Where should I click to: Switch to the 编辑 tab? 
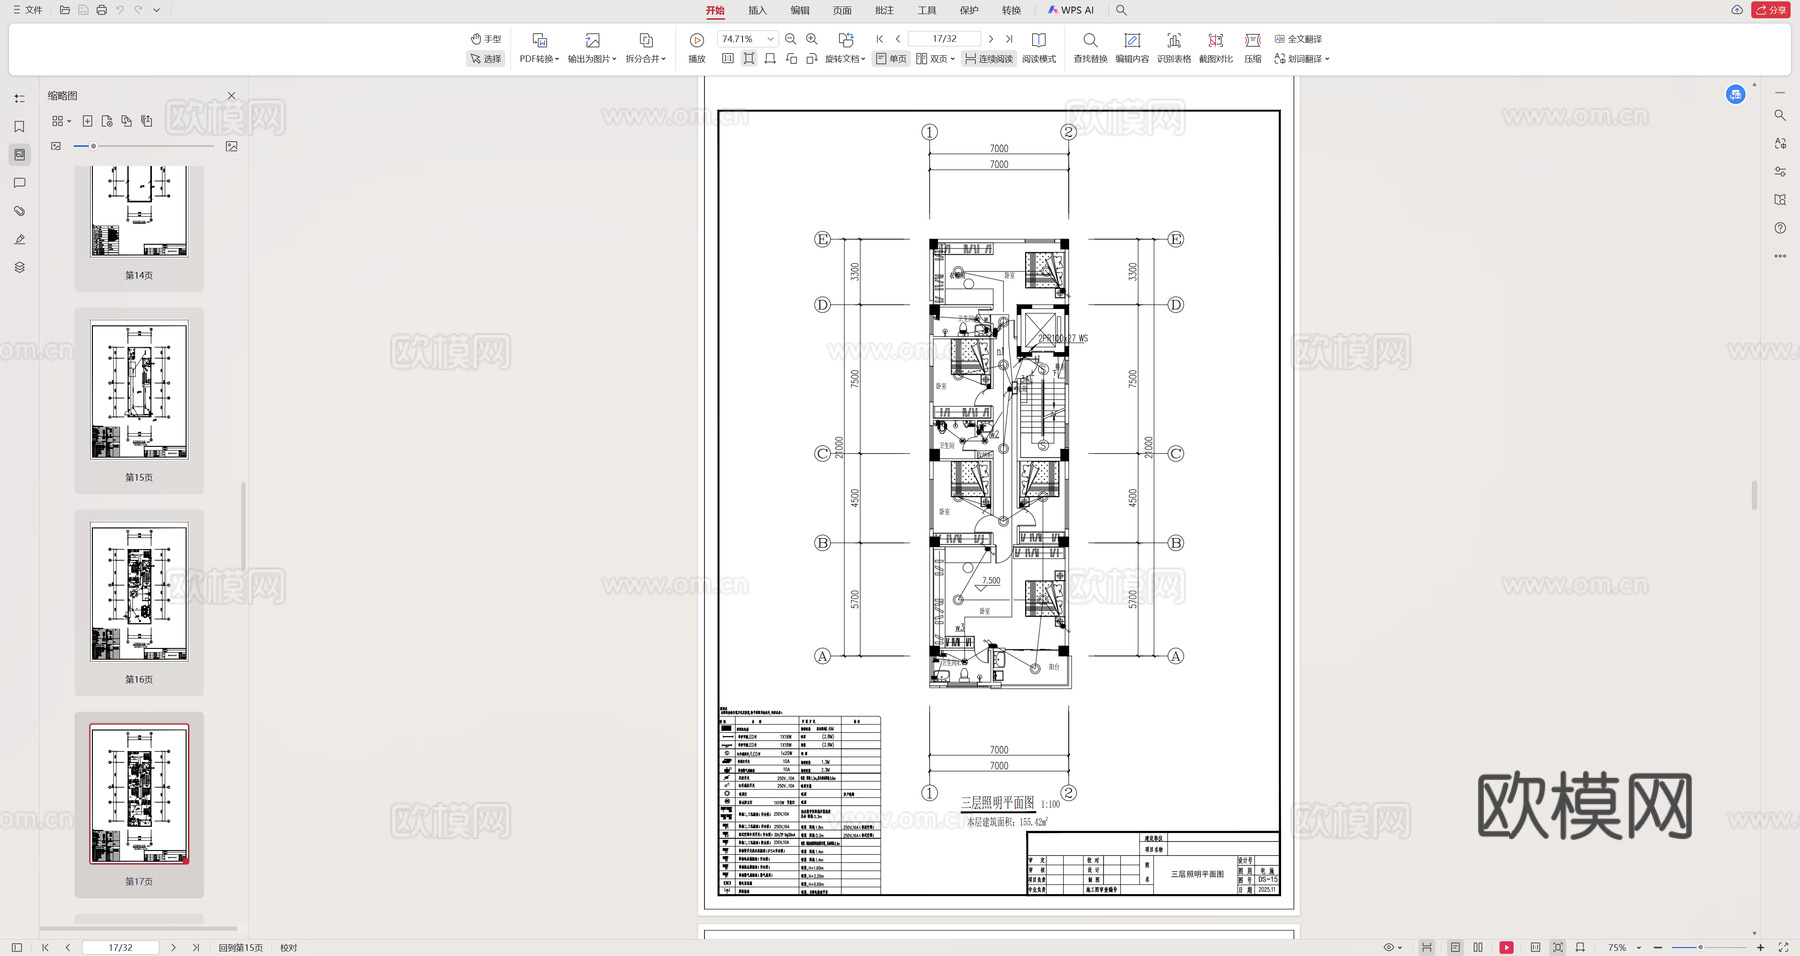point(800,10)
